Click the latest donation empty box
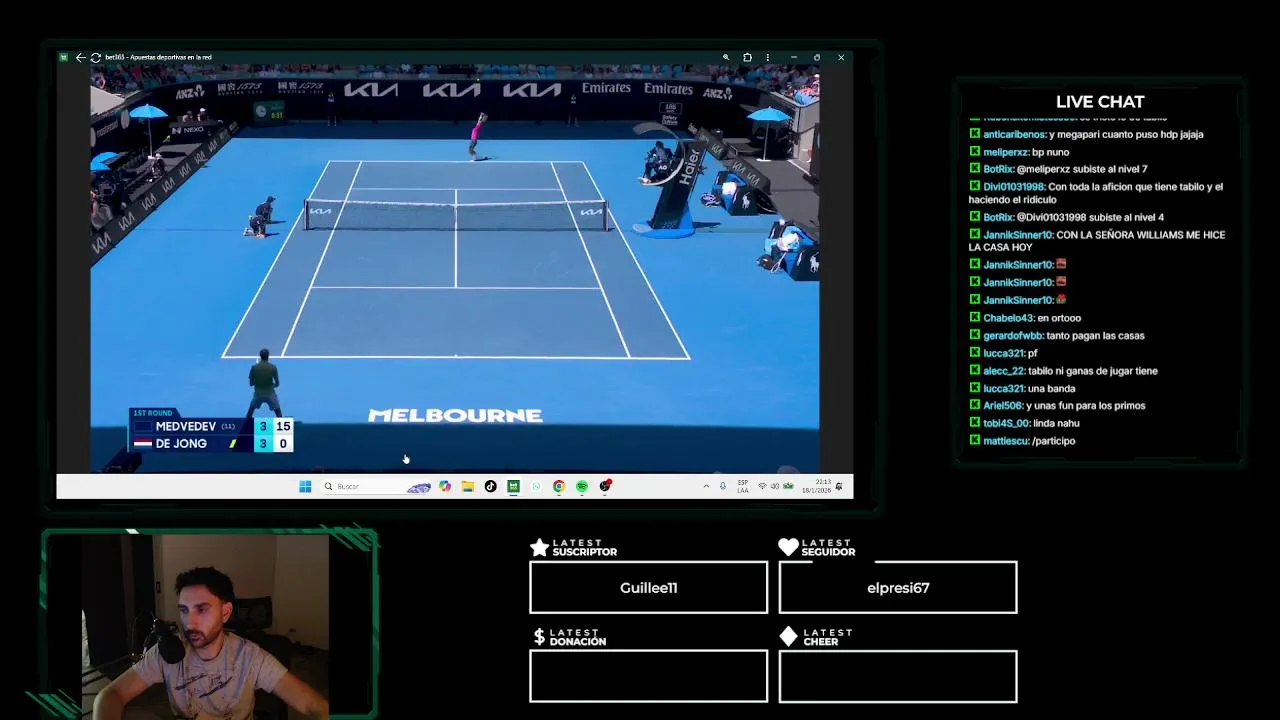 648,676
